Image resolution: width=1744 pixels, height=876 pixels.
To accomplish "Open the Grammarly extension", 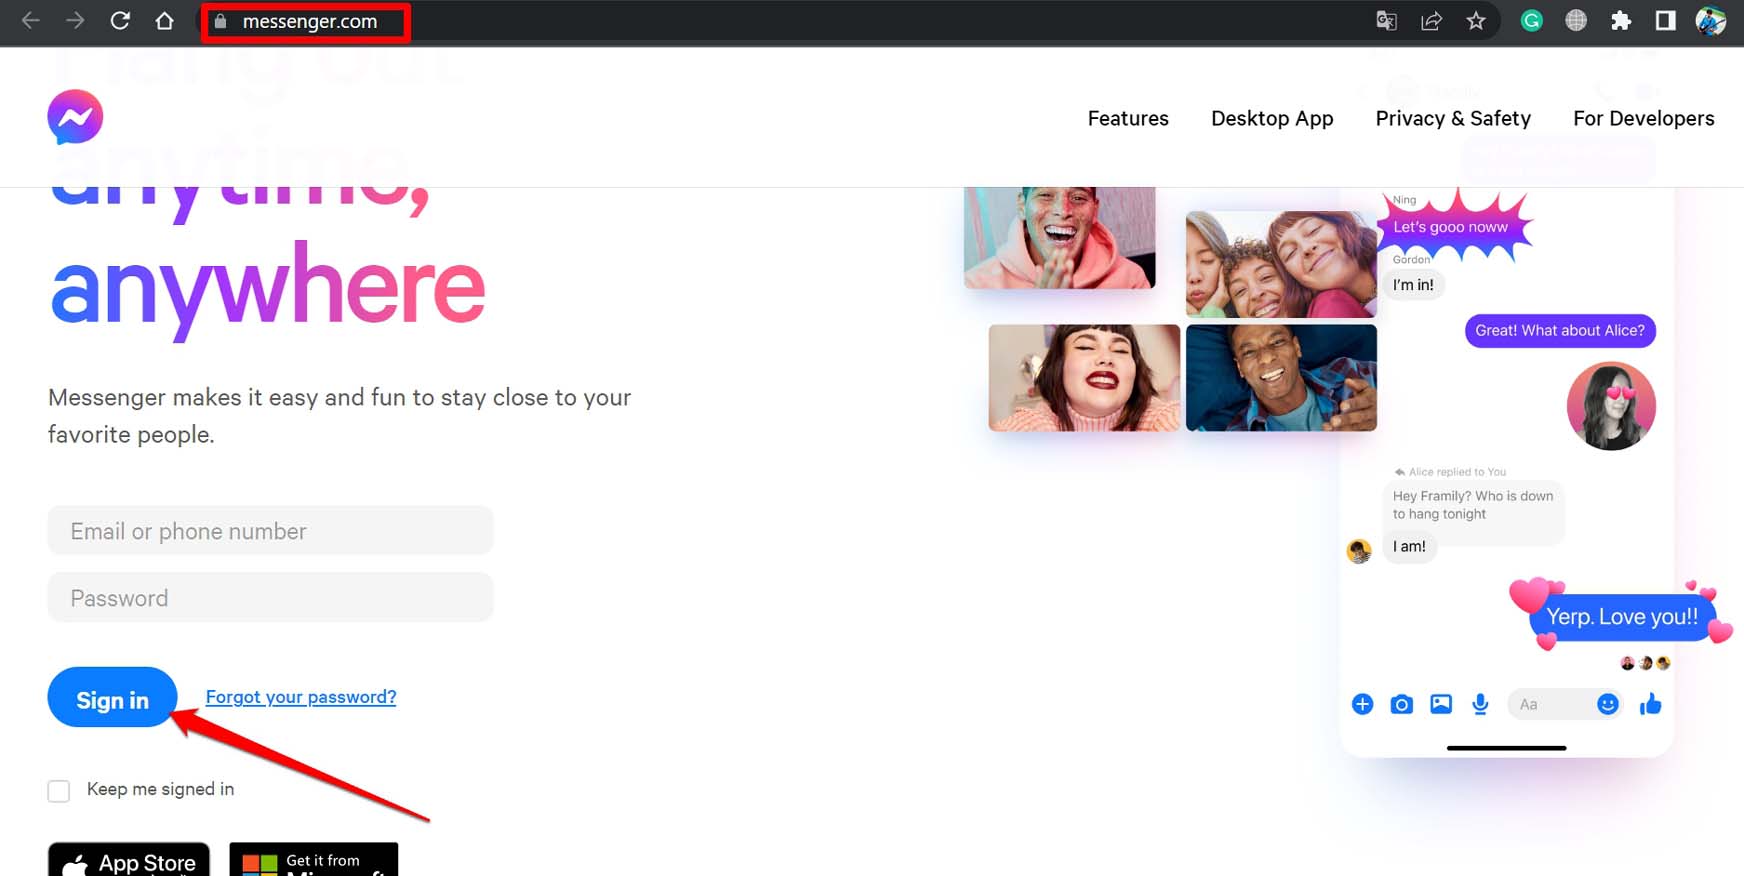I will coord(1531,21).
